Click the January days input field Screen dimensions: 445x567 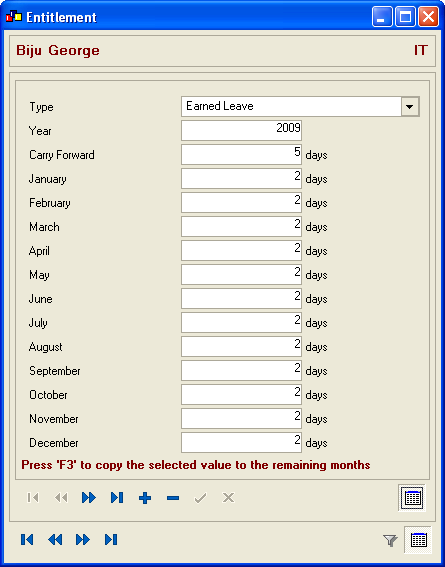241,178
